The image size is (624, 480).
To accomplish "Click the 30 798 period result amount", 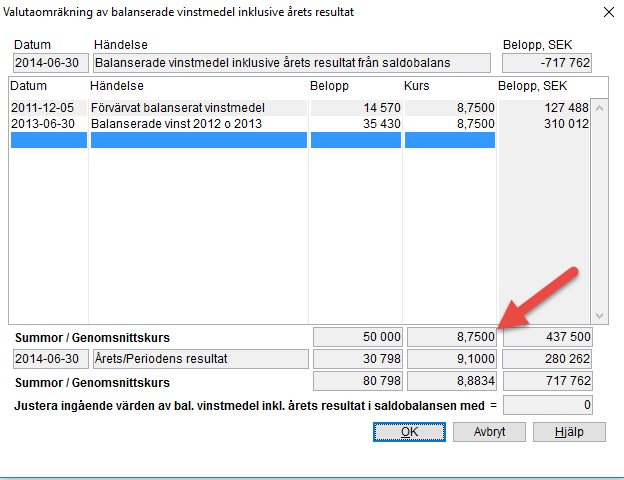I will click(x=357, y=359).
